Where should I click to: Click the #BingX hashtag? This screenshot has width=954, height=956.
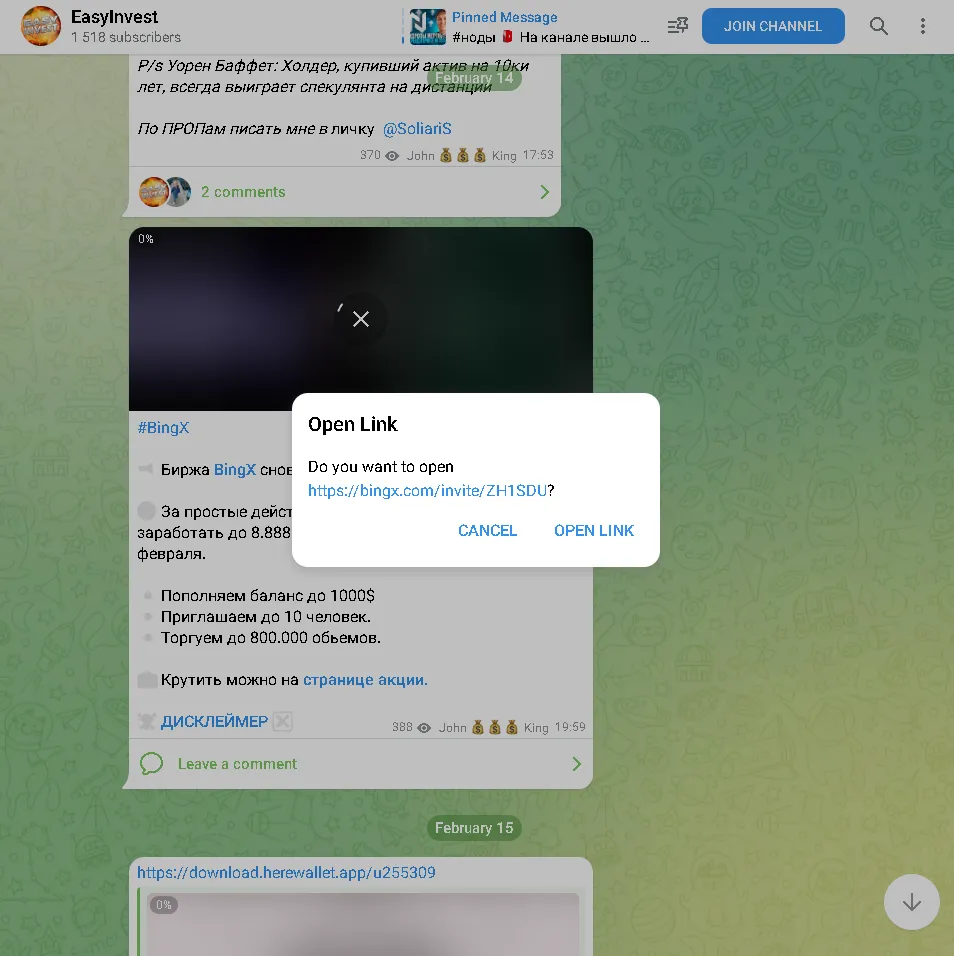pos(163,428)
